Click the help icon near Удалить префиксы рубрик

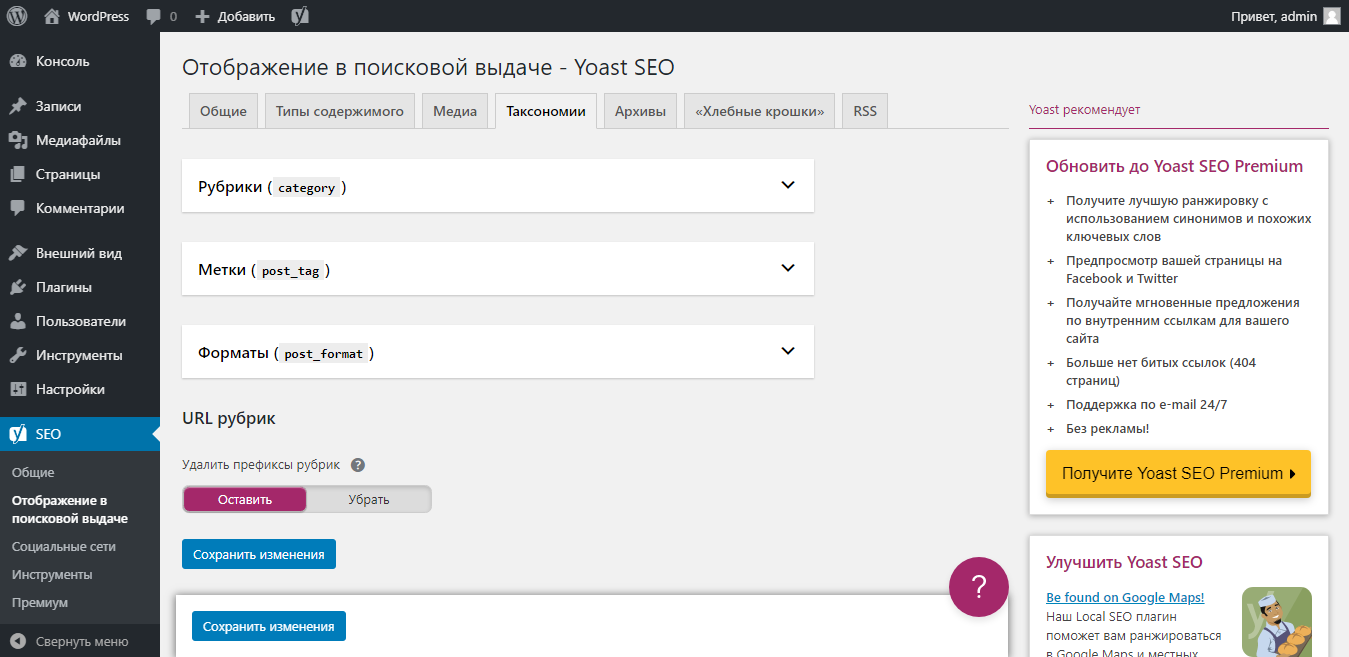click(357, 464)
